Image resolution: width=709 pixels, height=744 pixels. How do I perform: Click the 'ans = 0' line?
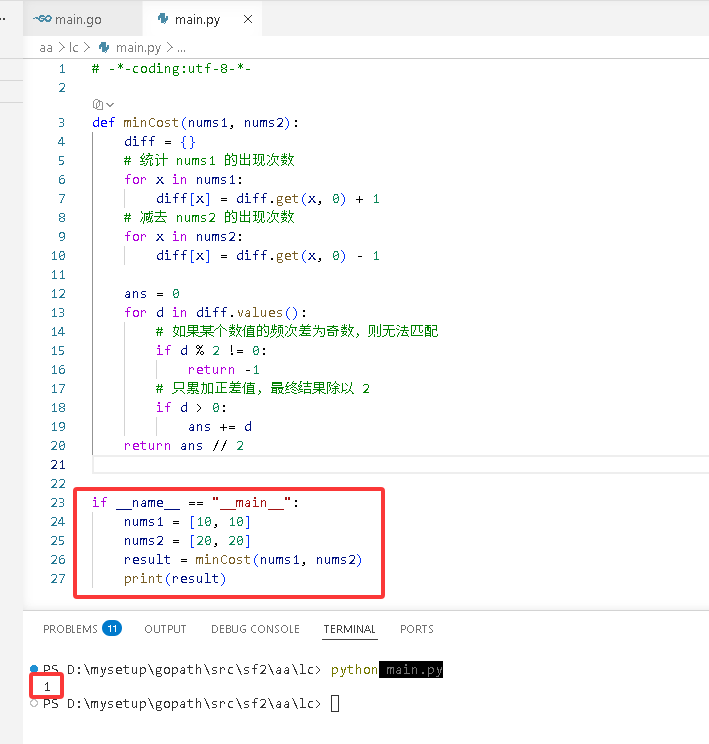[152, 294]
